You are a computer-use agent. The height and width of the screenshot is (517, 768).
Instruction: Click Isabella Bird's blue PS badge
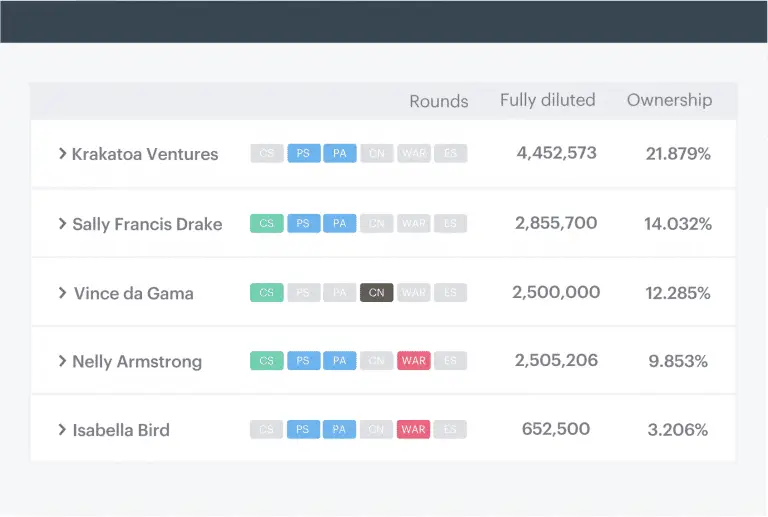pos(303,429)
